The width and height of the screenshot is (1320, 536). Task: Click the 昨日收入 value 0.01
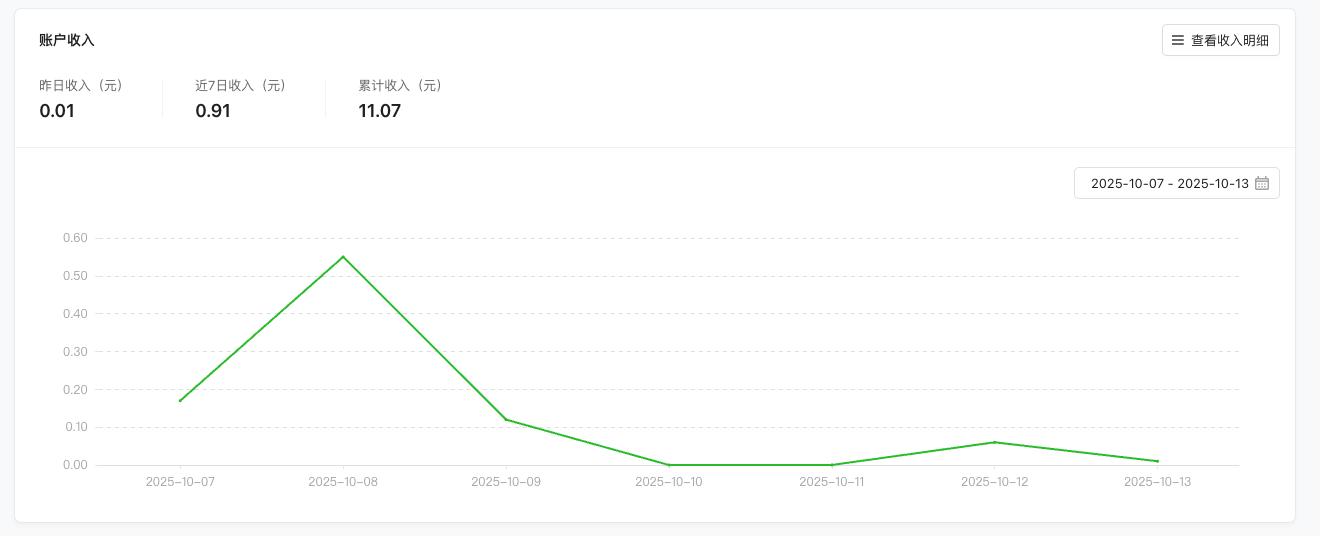coord(57,111)
